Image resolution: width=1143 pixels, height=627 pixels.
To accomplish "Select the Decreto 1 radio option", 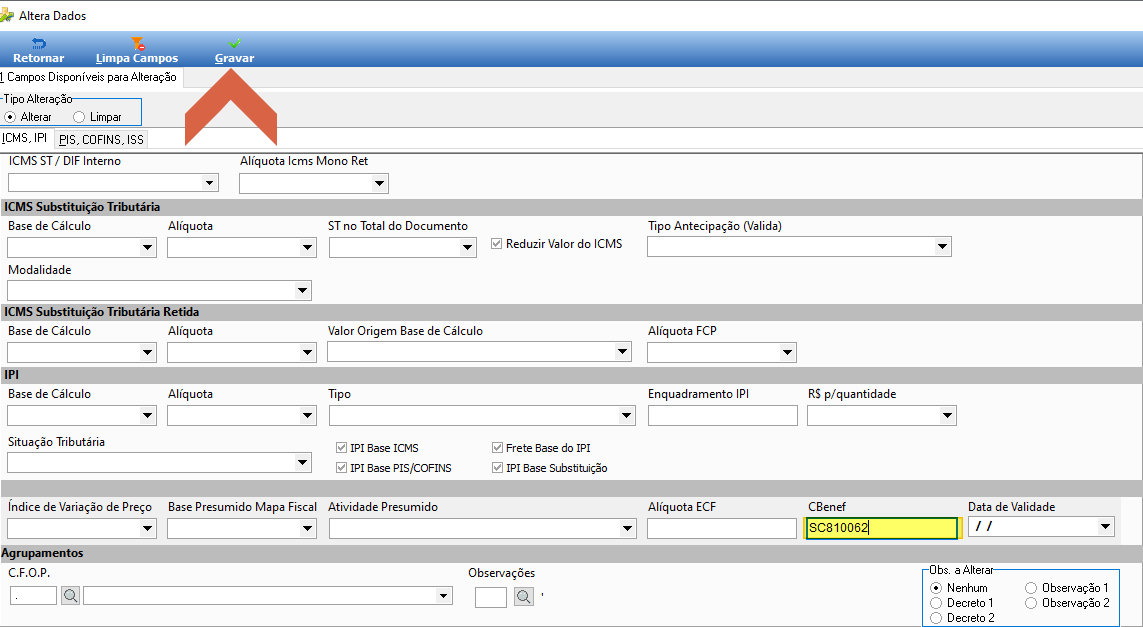I will coord(936,603).
